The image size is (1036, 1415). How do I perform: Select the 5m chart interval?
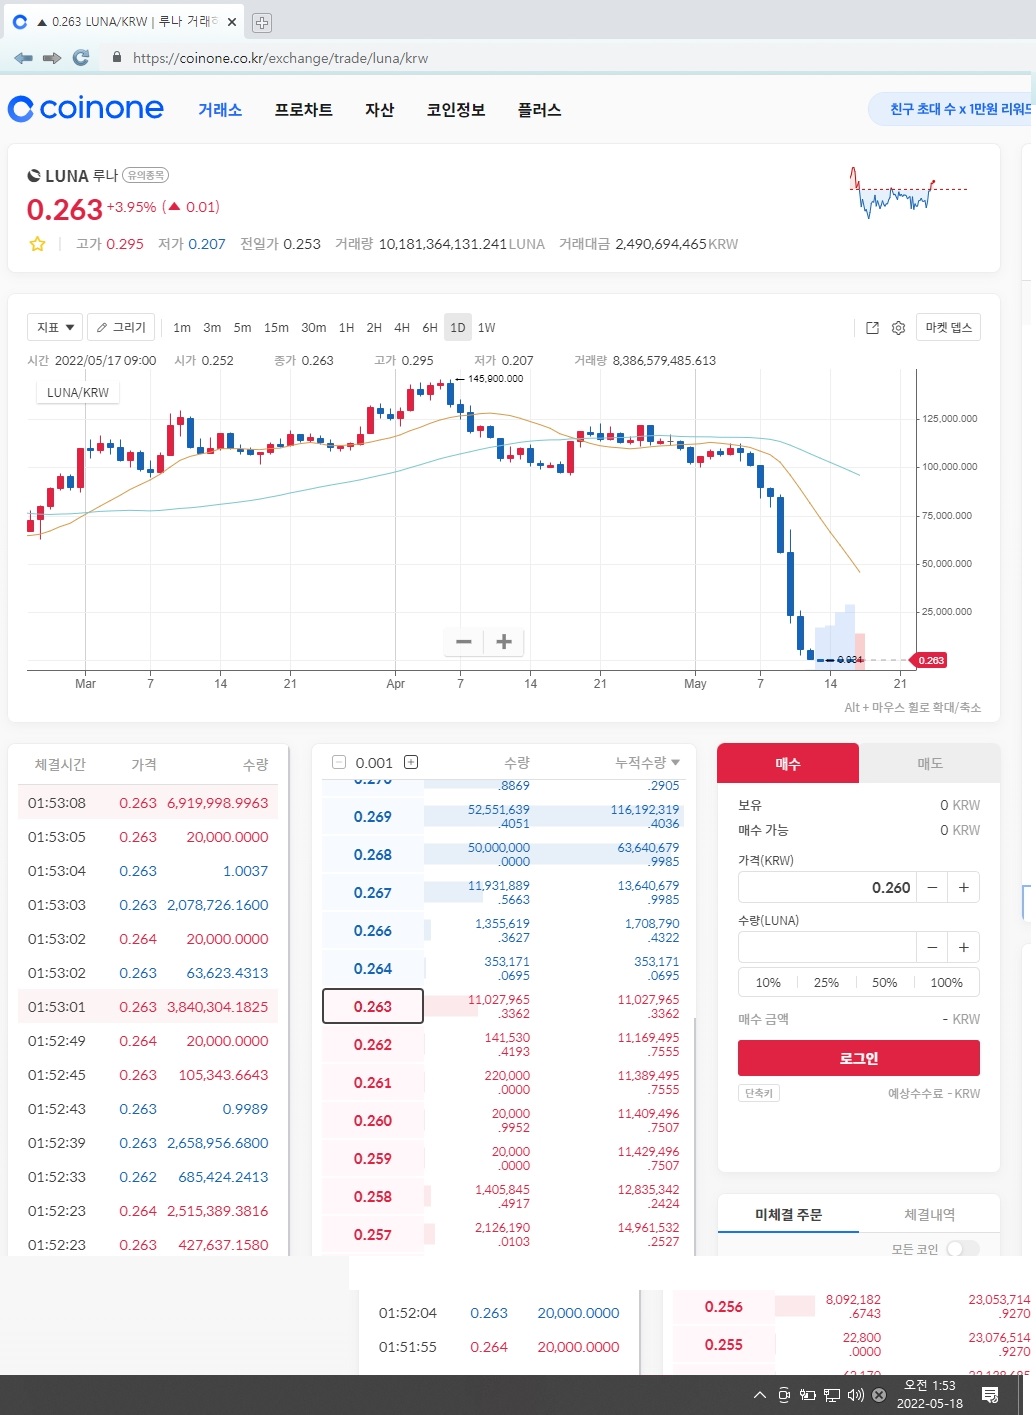tap(242, 328)
